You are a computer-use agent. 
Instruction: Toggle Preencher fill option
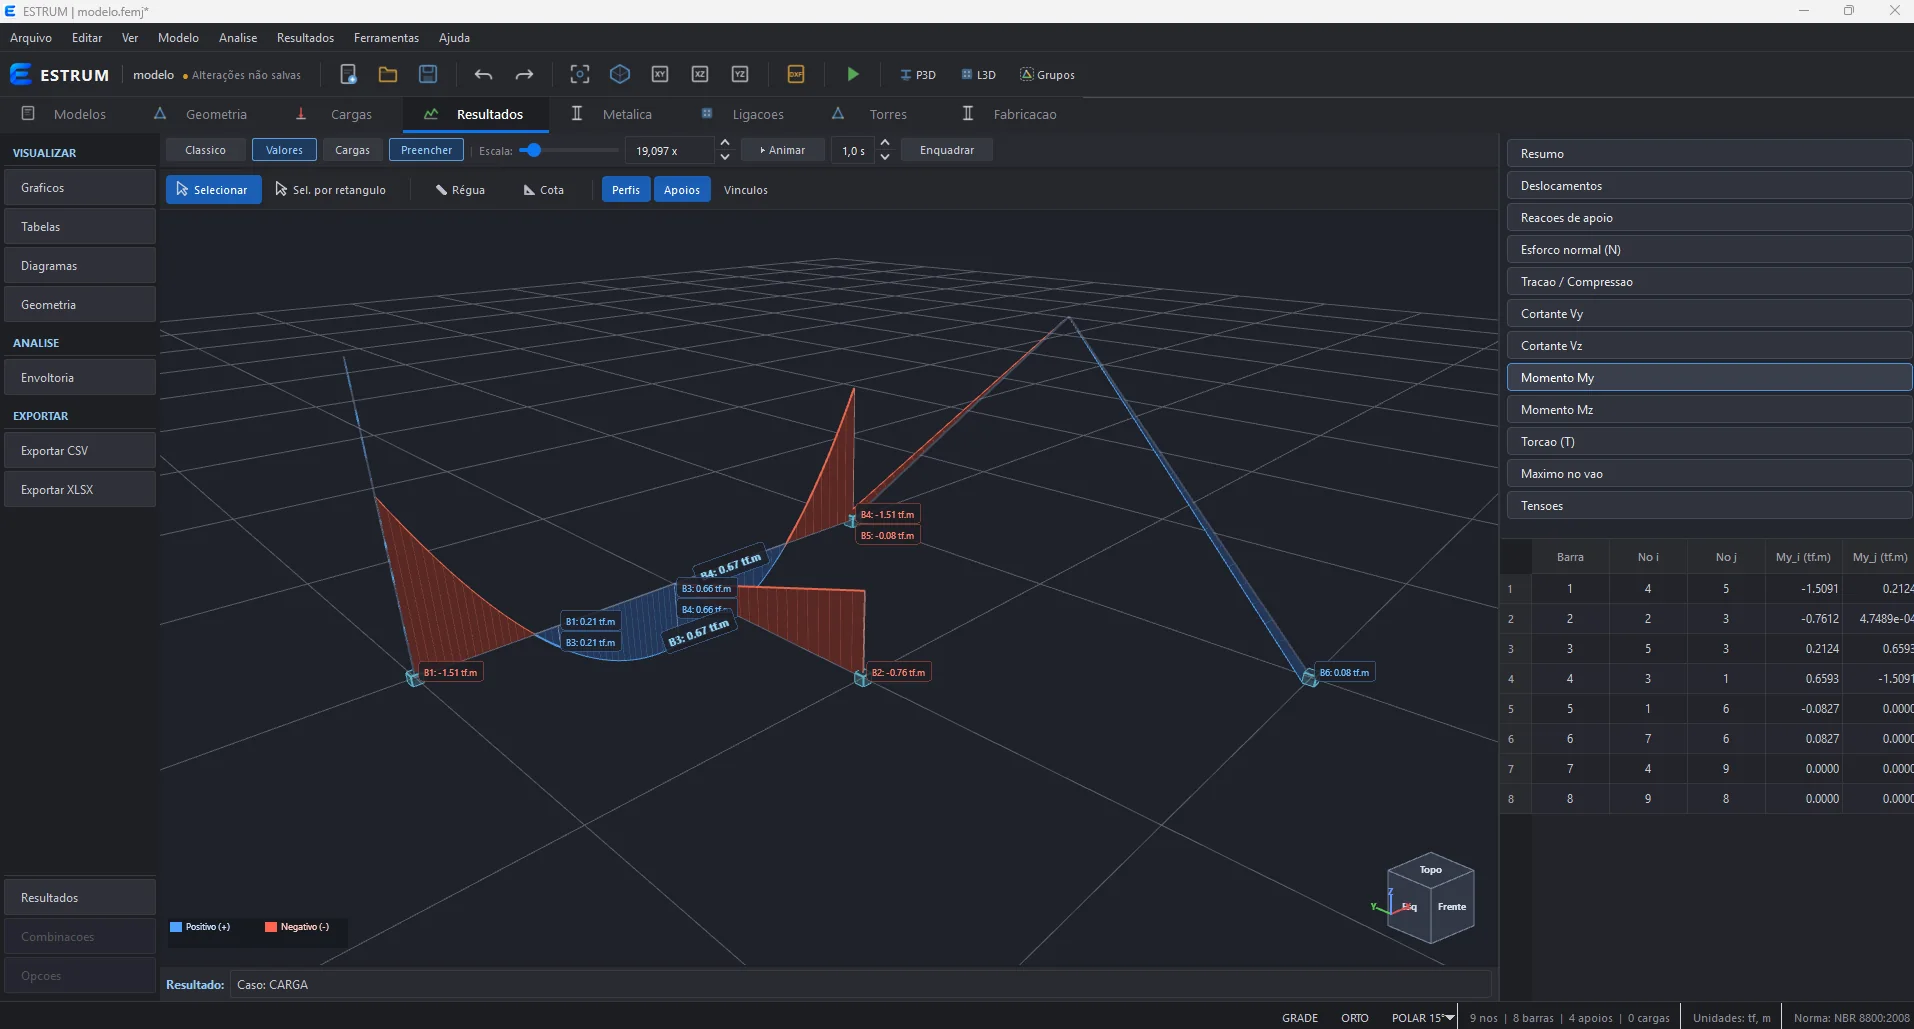click(426, 150)
